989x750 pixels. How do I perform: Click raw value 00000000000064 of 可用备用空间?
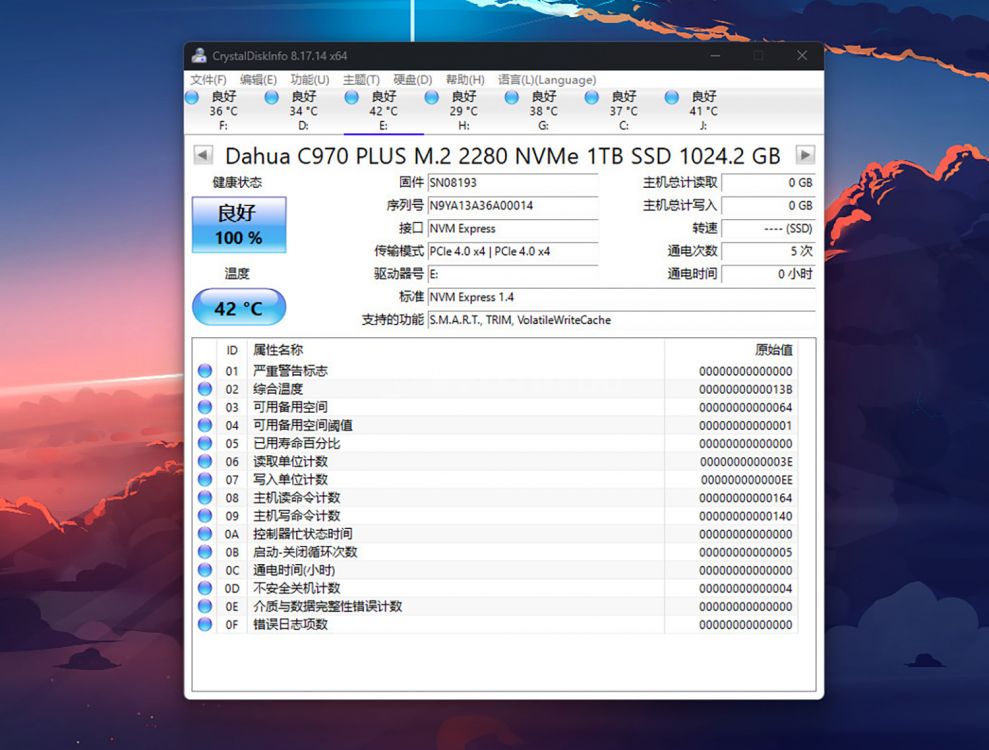(746, 407)
